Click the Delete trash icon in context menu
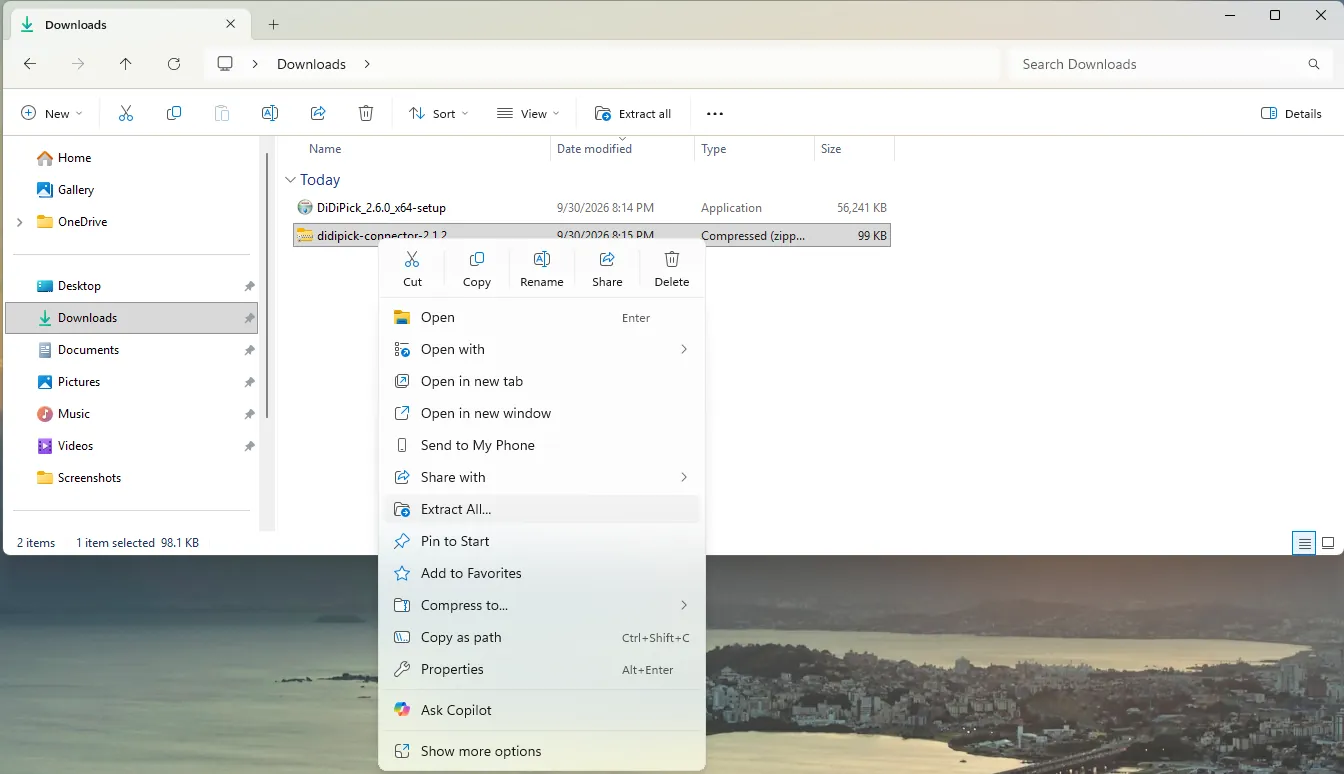The image size is (1344, 774). [672, 260]
